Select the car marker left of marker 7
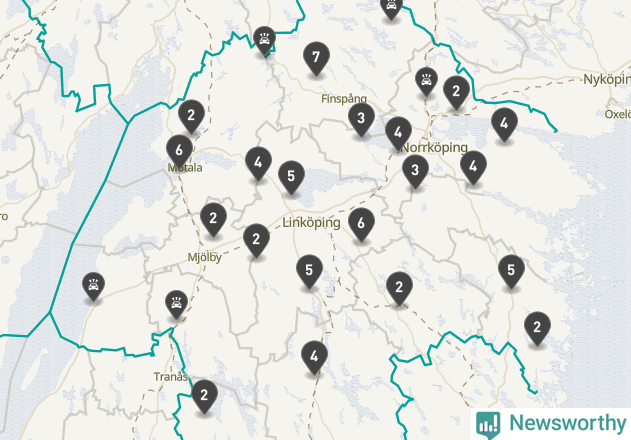Viewport: 631px width, 440px height. point(264,41)
